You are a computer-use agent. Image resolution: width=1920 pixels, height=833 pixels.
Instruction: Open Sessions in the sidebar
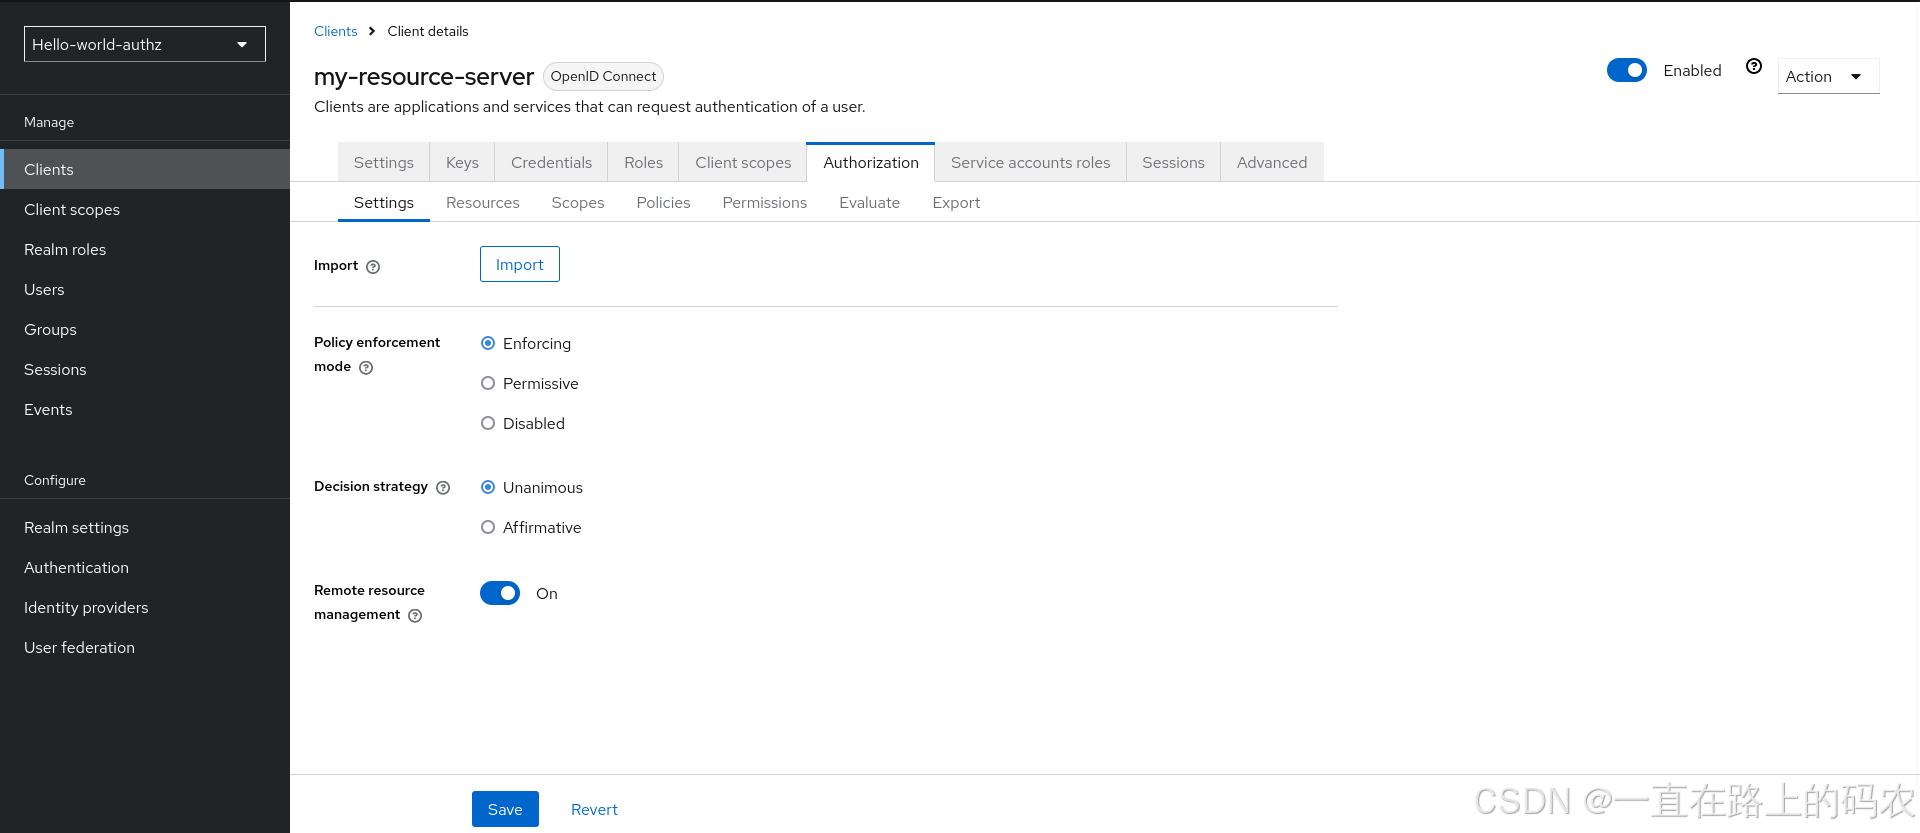pyautogui.click(x=145, y=369)
